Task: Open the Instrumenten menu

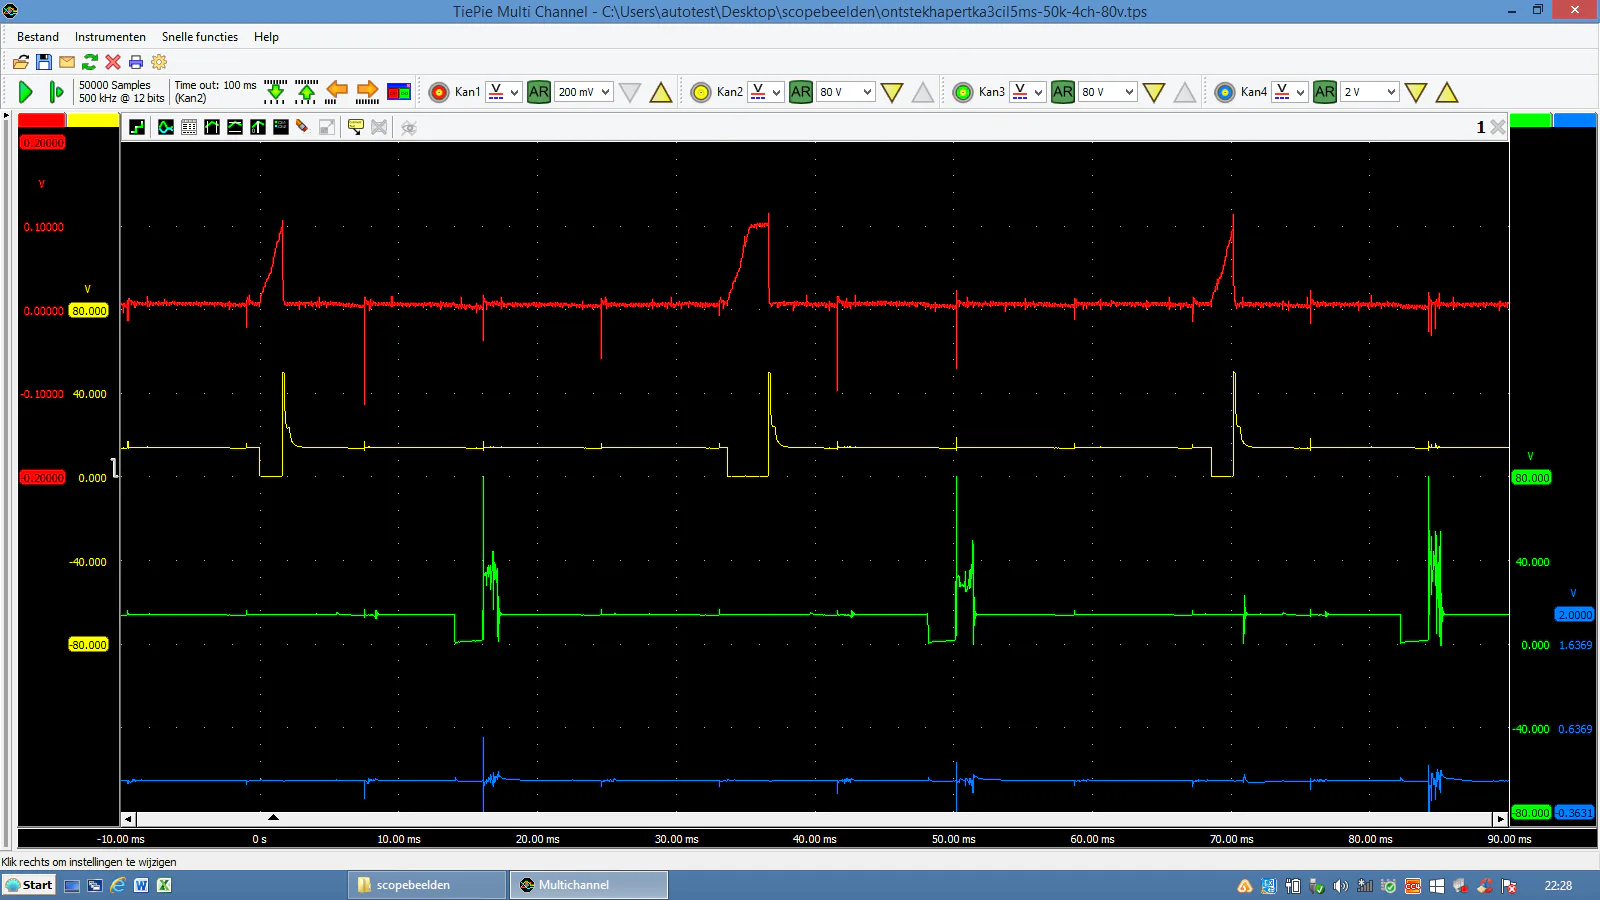Action: (110, 37)
